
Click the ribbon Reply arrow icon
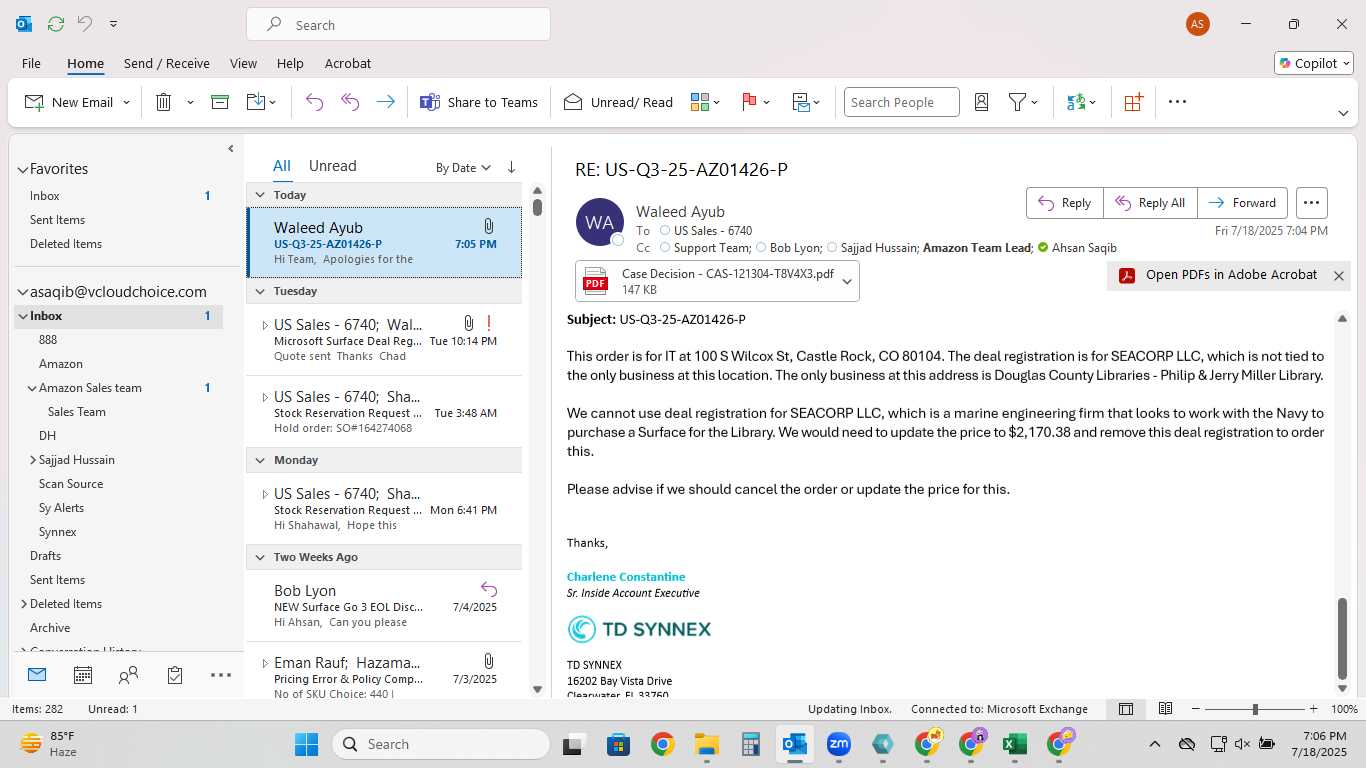[x=314, y=102]
